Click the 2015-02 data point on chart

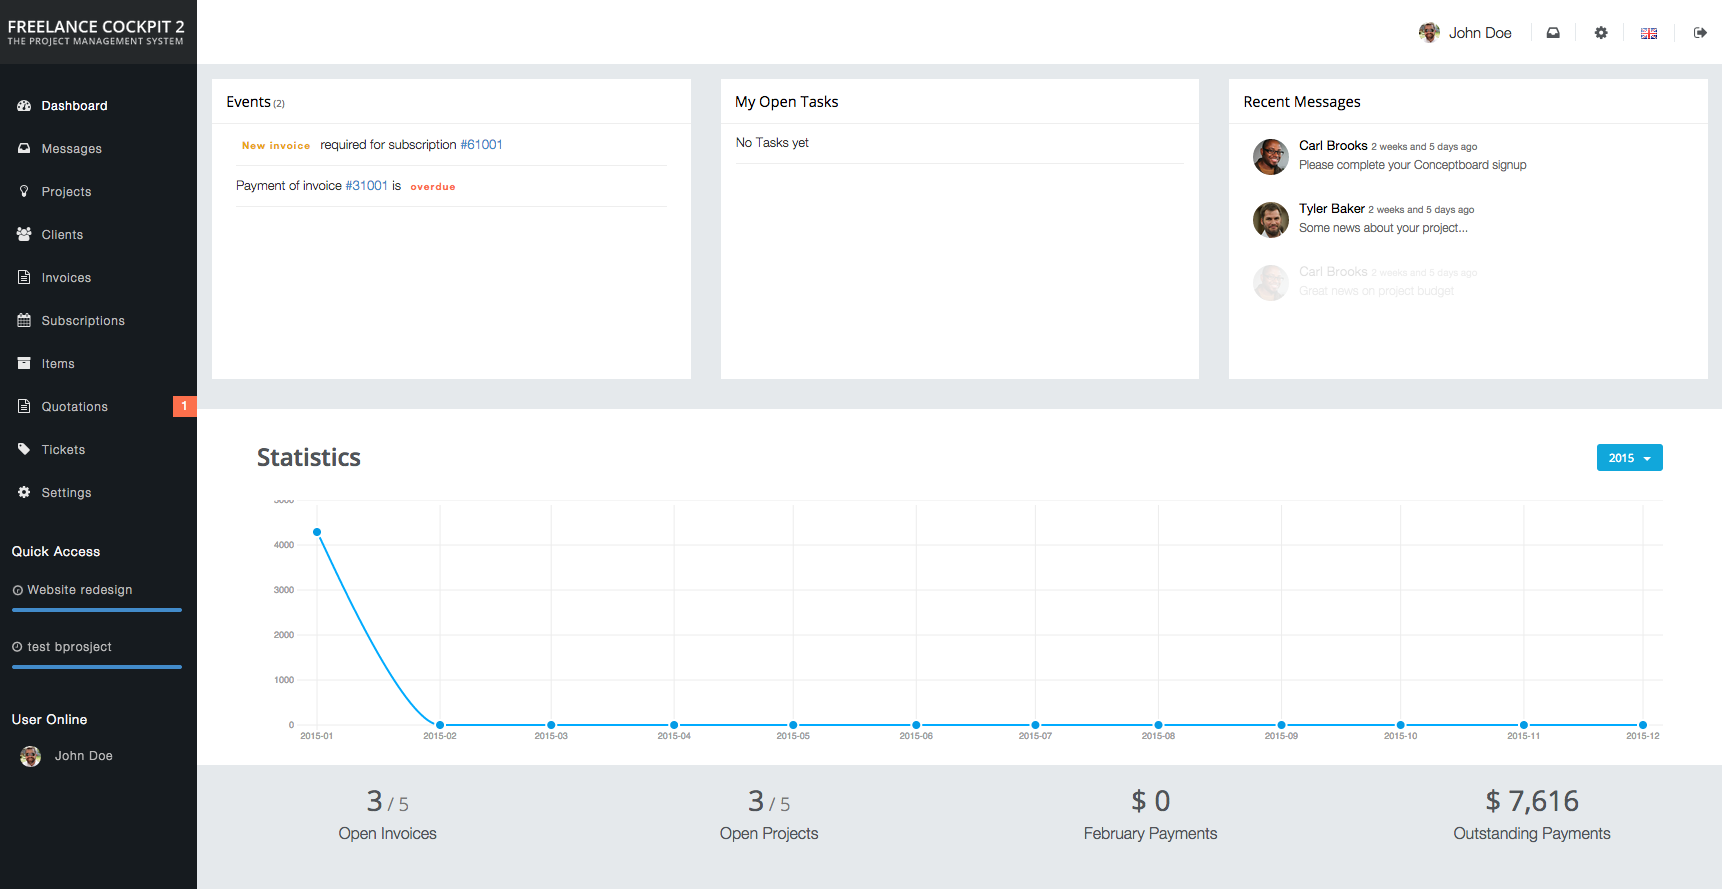coord(440,725)
